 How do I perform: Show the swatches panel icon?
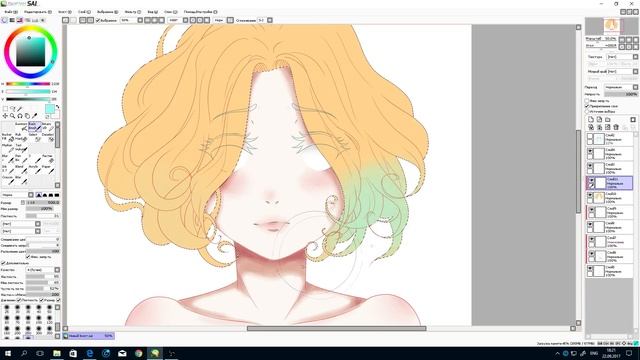coord(35,20)
